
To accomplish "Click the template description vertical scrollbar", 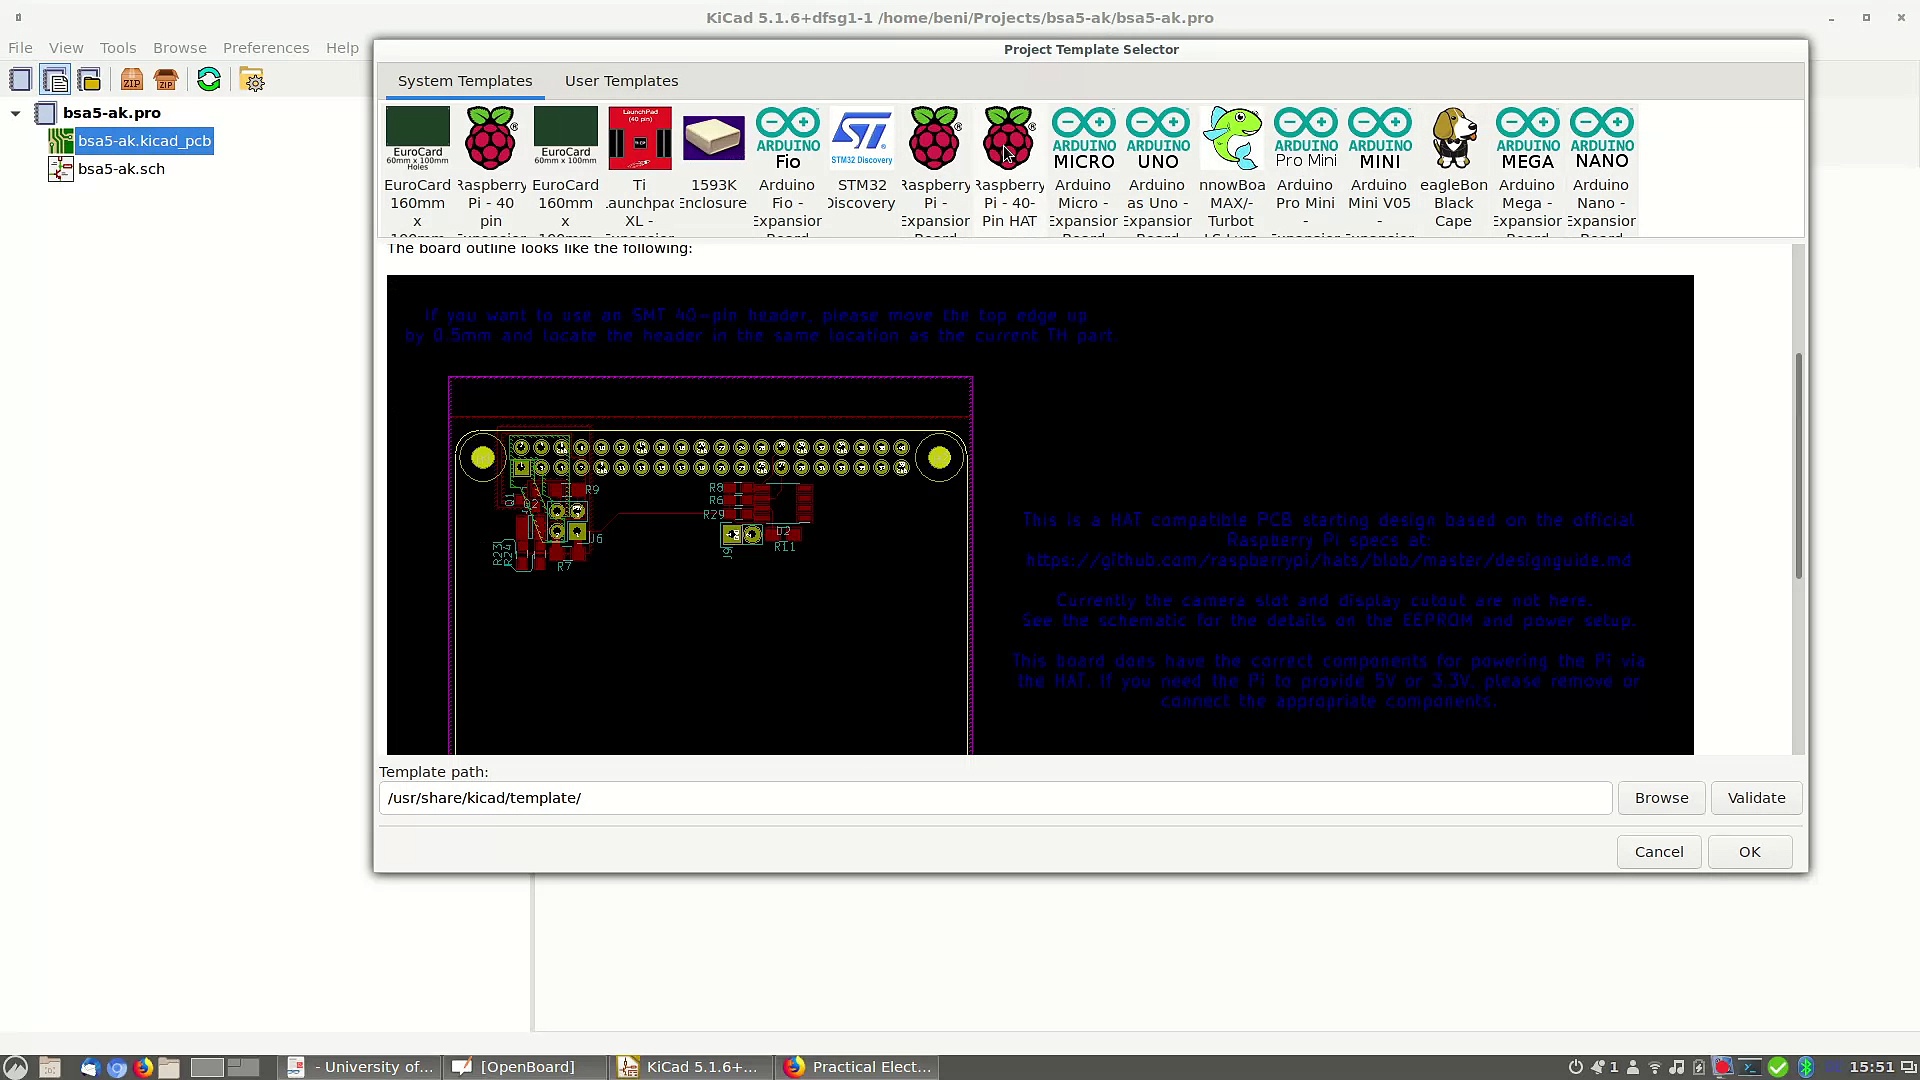I will [1798, 465].
